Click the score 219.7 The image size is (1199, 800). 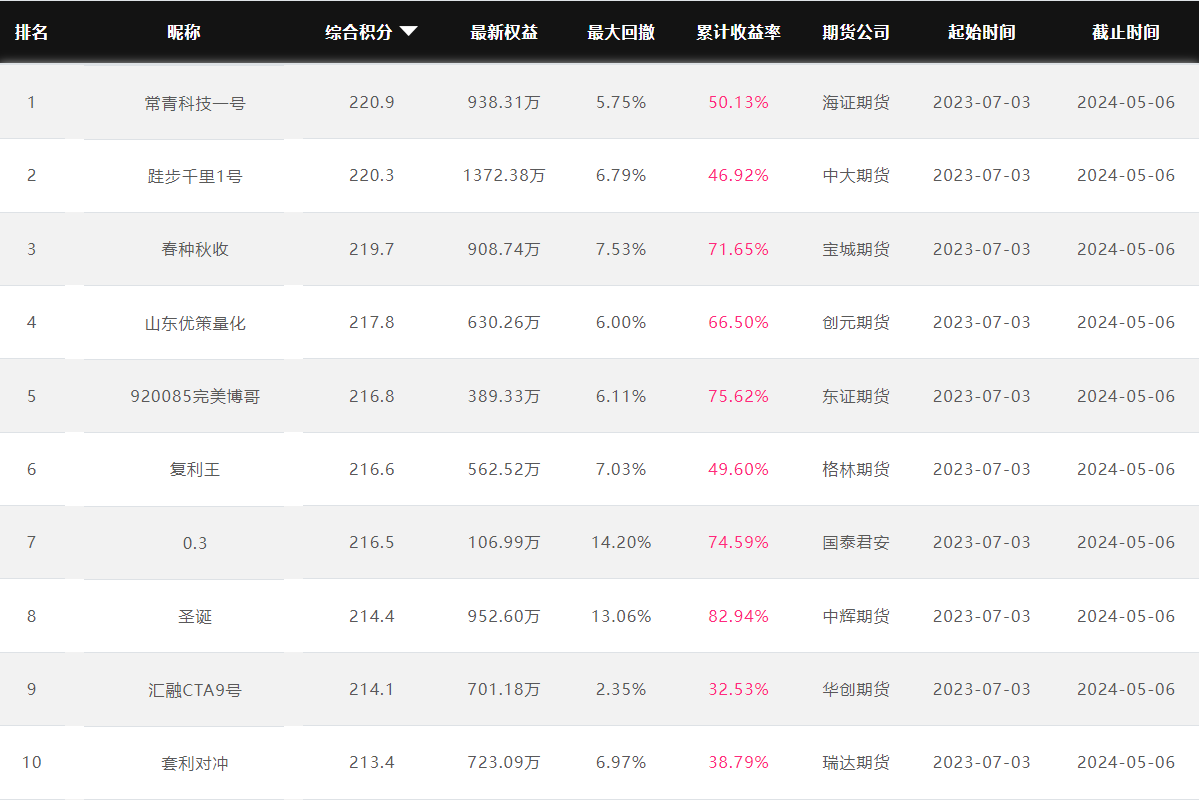coord(372,249)
